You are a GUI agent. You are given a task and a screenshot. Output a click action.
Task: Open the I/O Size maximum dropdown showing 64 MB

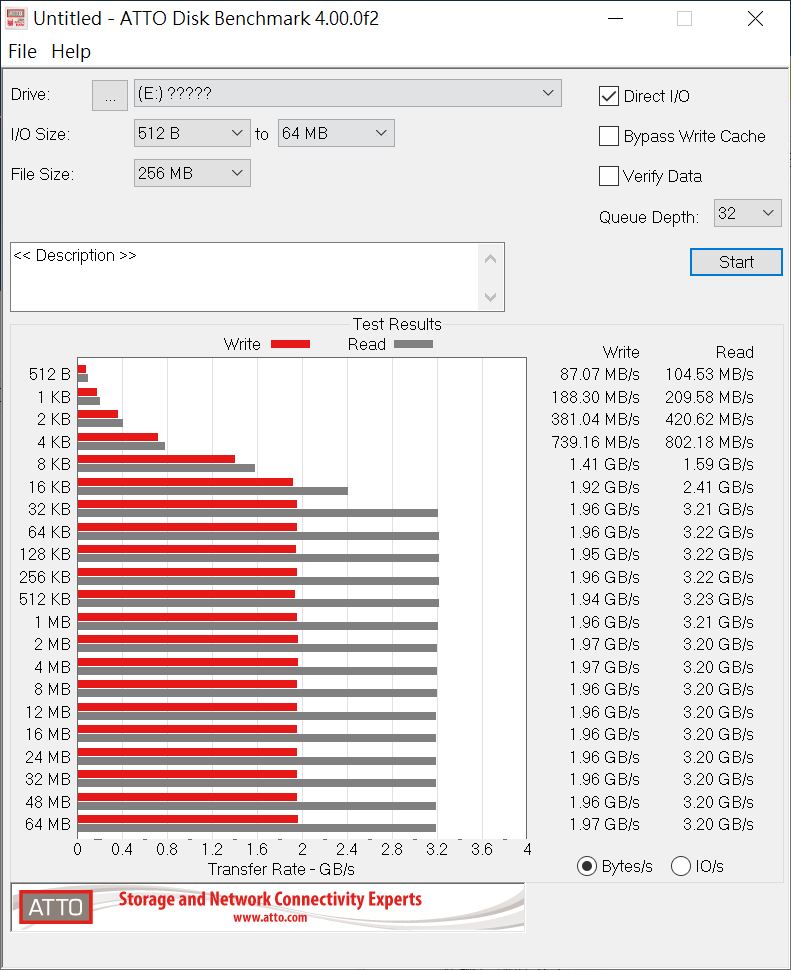tap(336, 133)
